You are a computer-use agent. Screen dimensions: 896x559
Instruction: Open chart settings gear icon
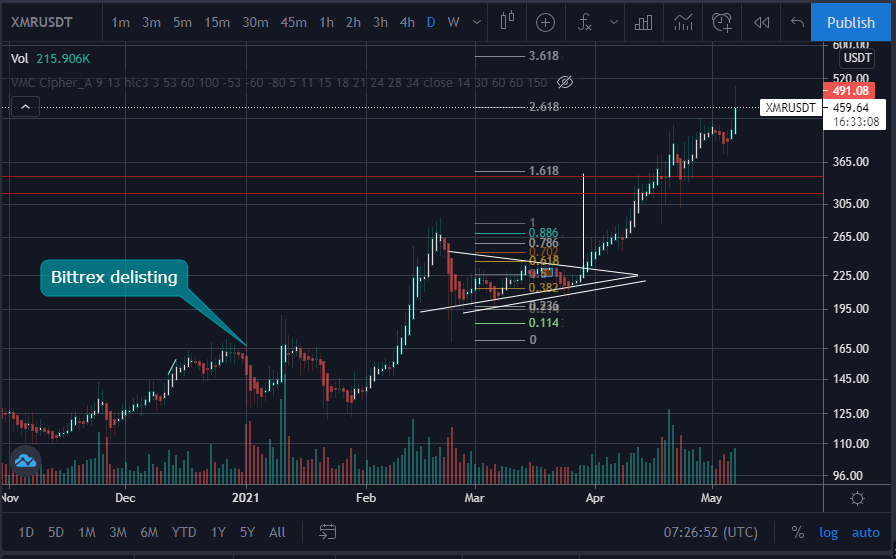[857, 498]
